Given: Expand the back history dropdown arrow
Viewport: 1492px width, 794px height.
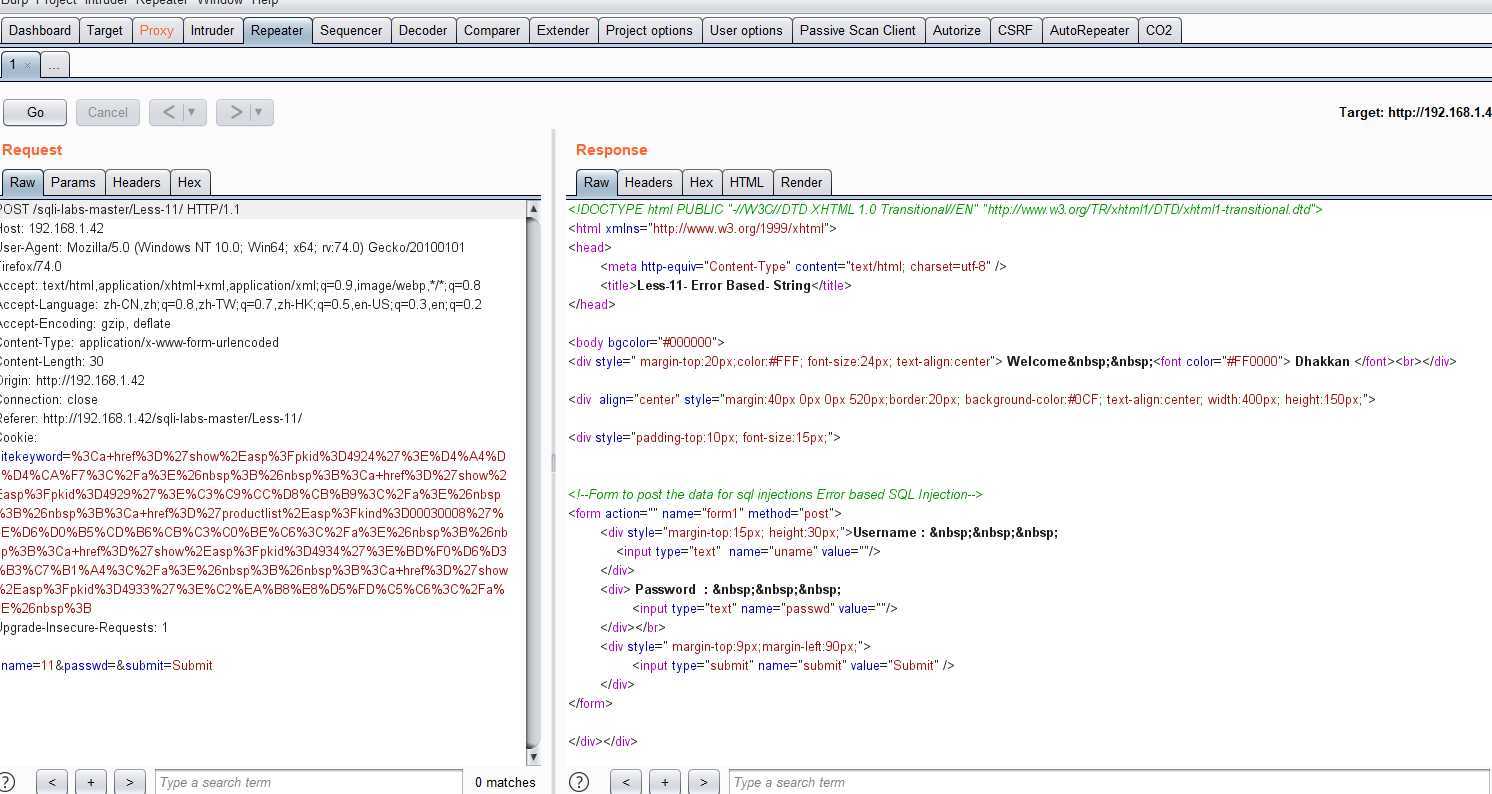Looking at the screenshot, I should [x=194, y=112].
